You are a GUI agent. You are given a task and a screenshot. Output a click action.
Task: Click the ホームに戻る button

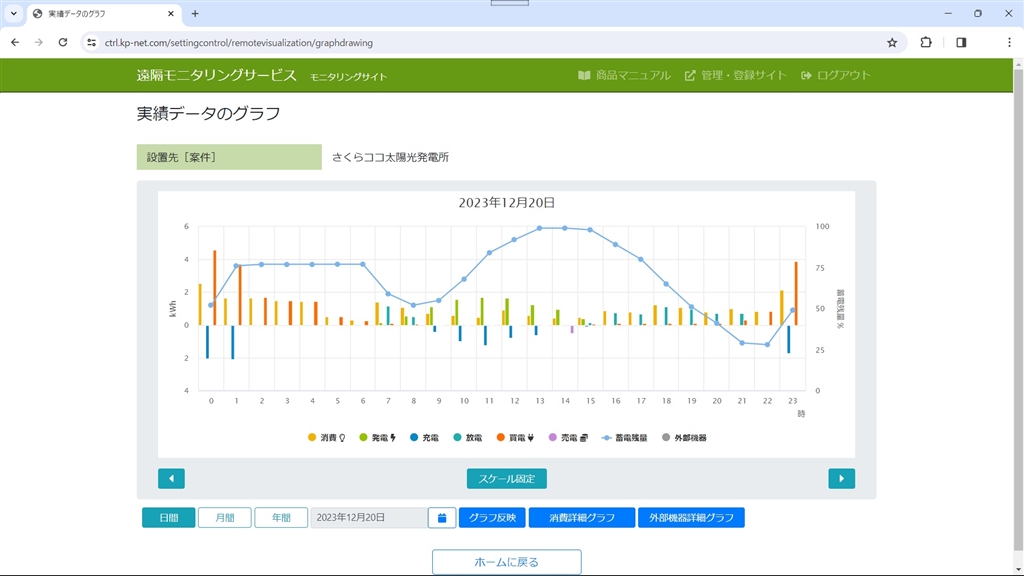(507, 562)
